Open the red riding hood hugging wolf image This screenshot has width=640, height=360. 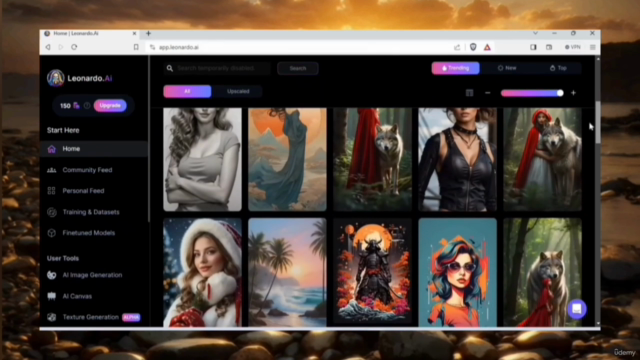542,160
